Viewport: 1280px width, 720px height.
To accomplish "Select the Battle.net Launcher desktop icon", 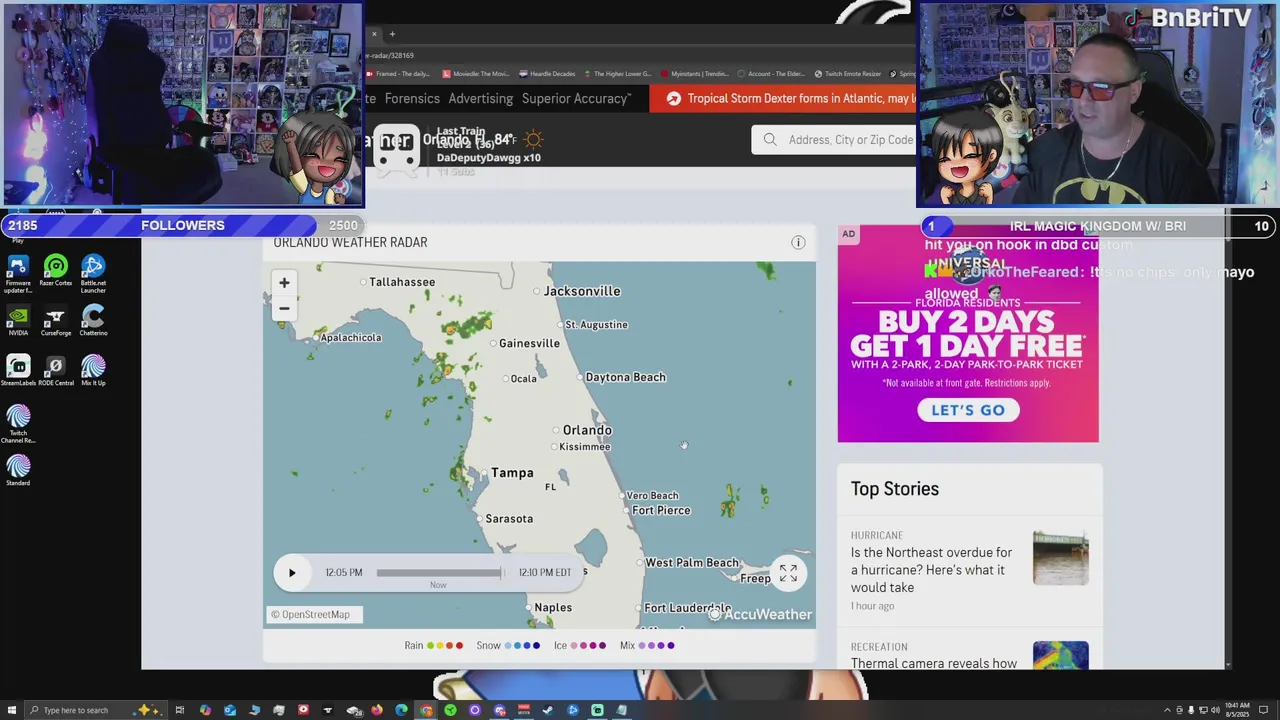I will [93, 273].
